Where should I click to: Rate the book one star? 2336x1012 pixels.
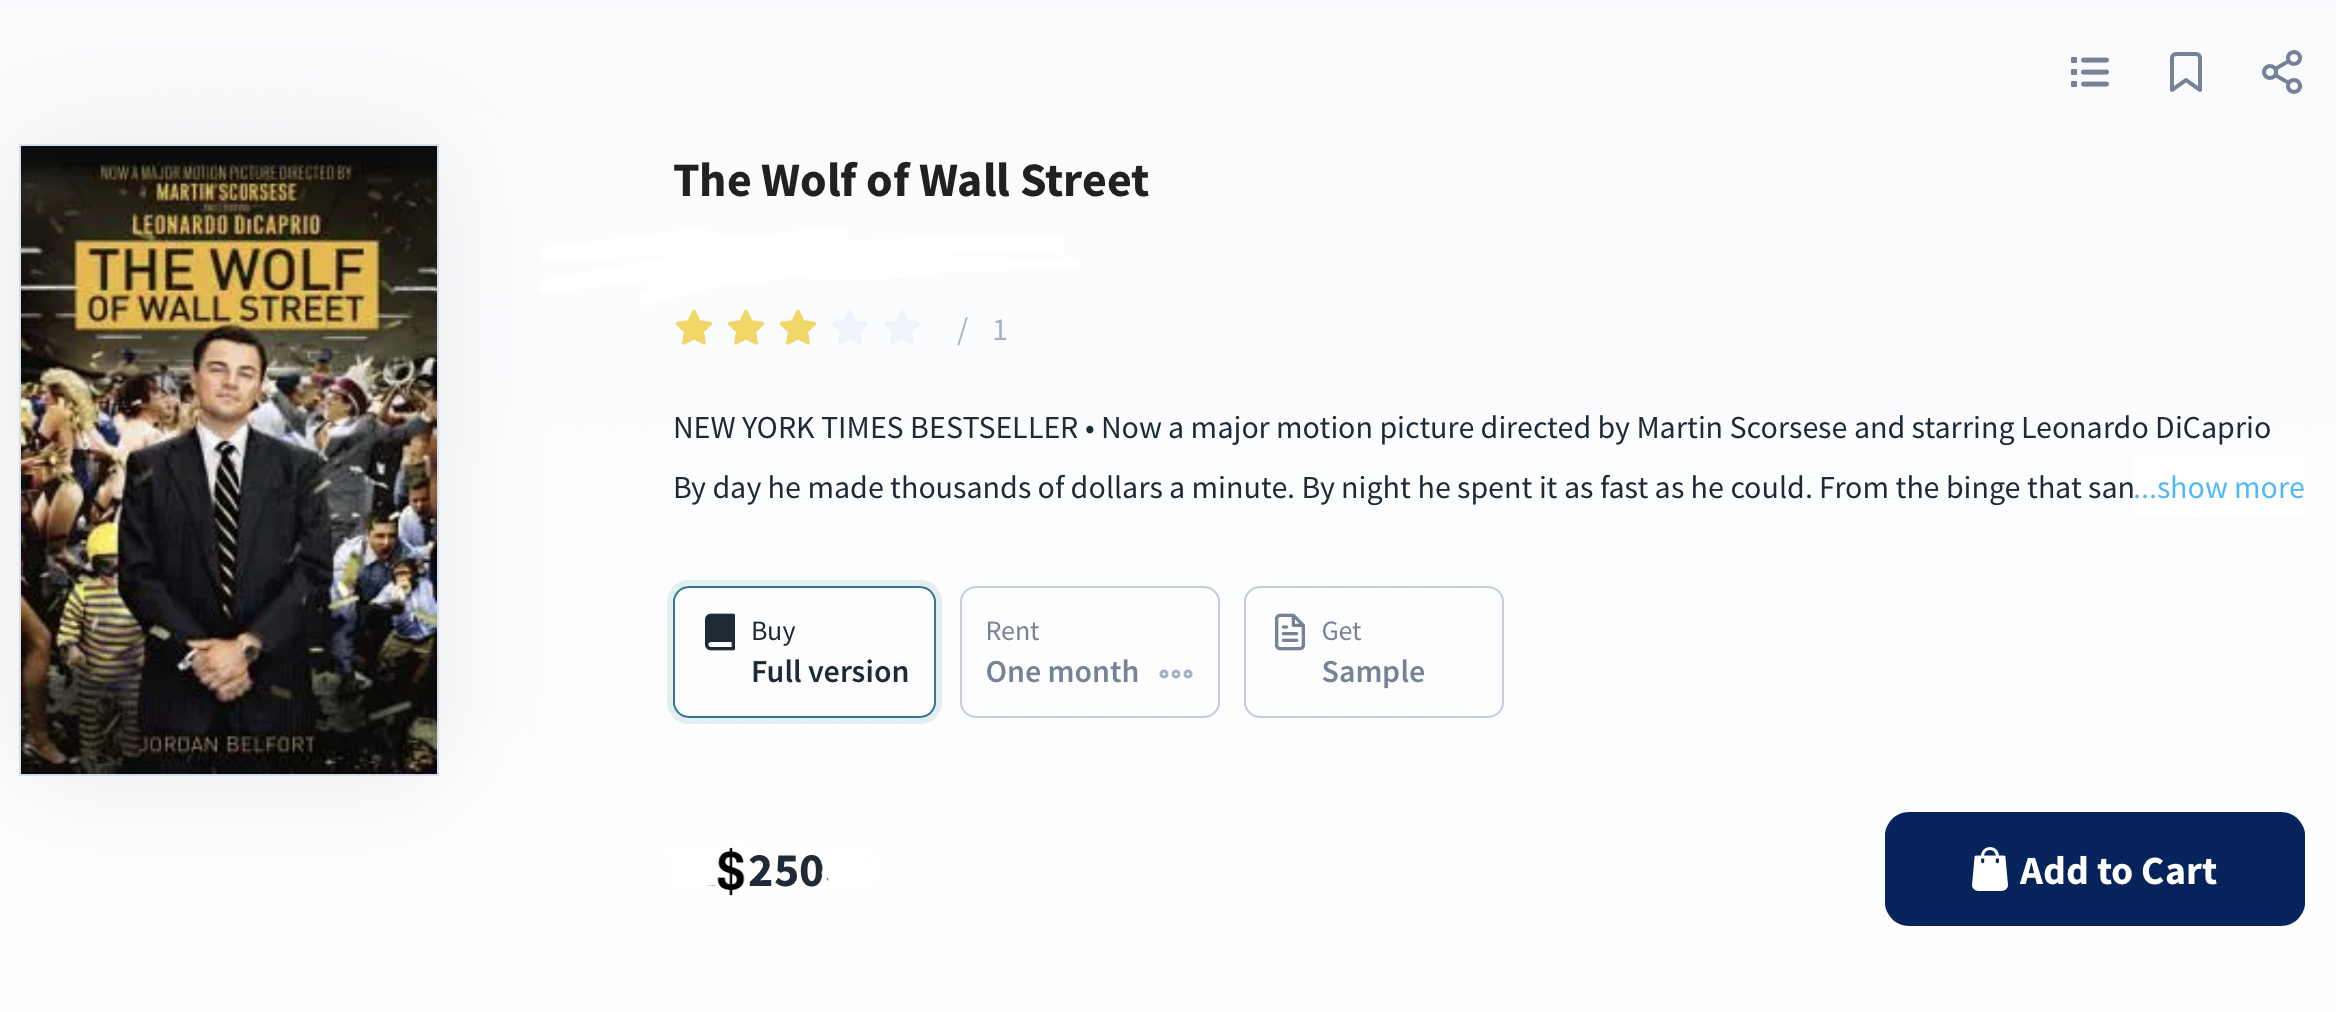coord(694,328)
